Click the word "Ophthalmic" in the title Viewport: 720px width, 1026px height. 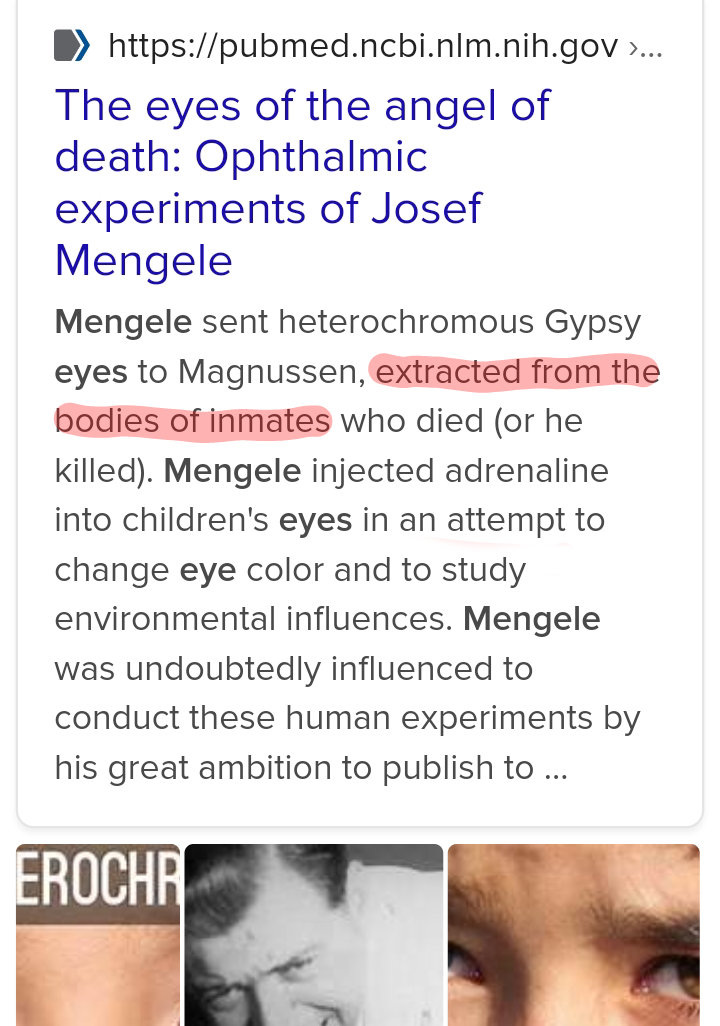click(x=311, y=156)
